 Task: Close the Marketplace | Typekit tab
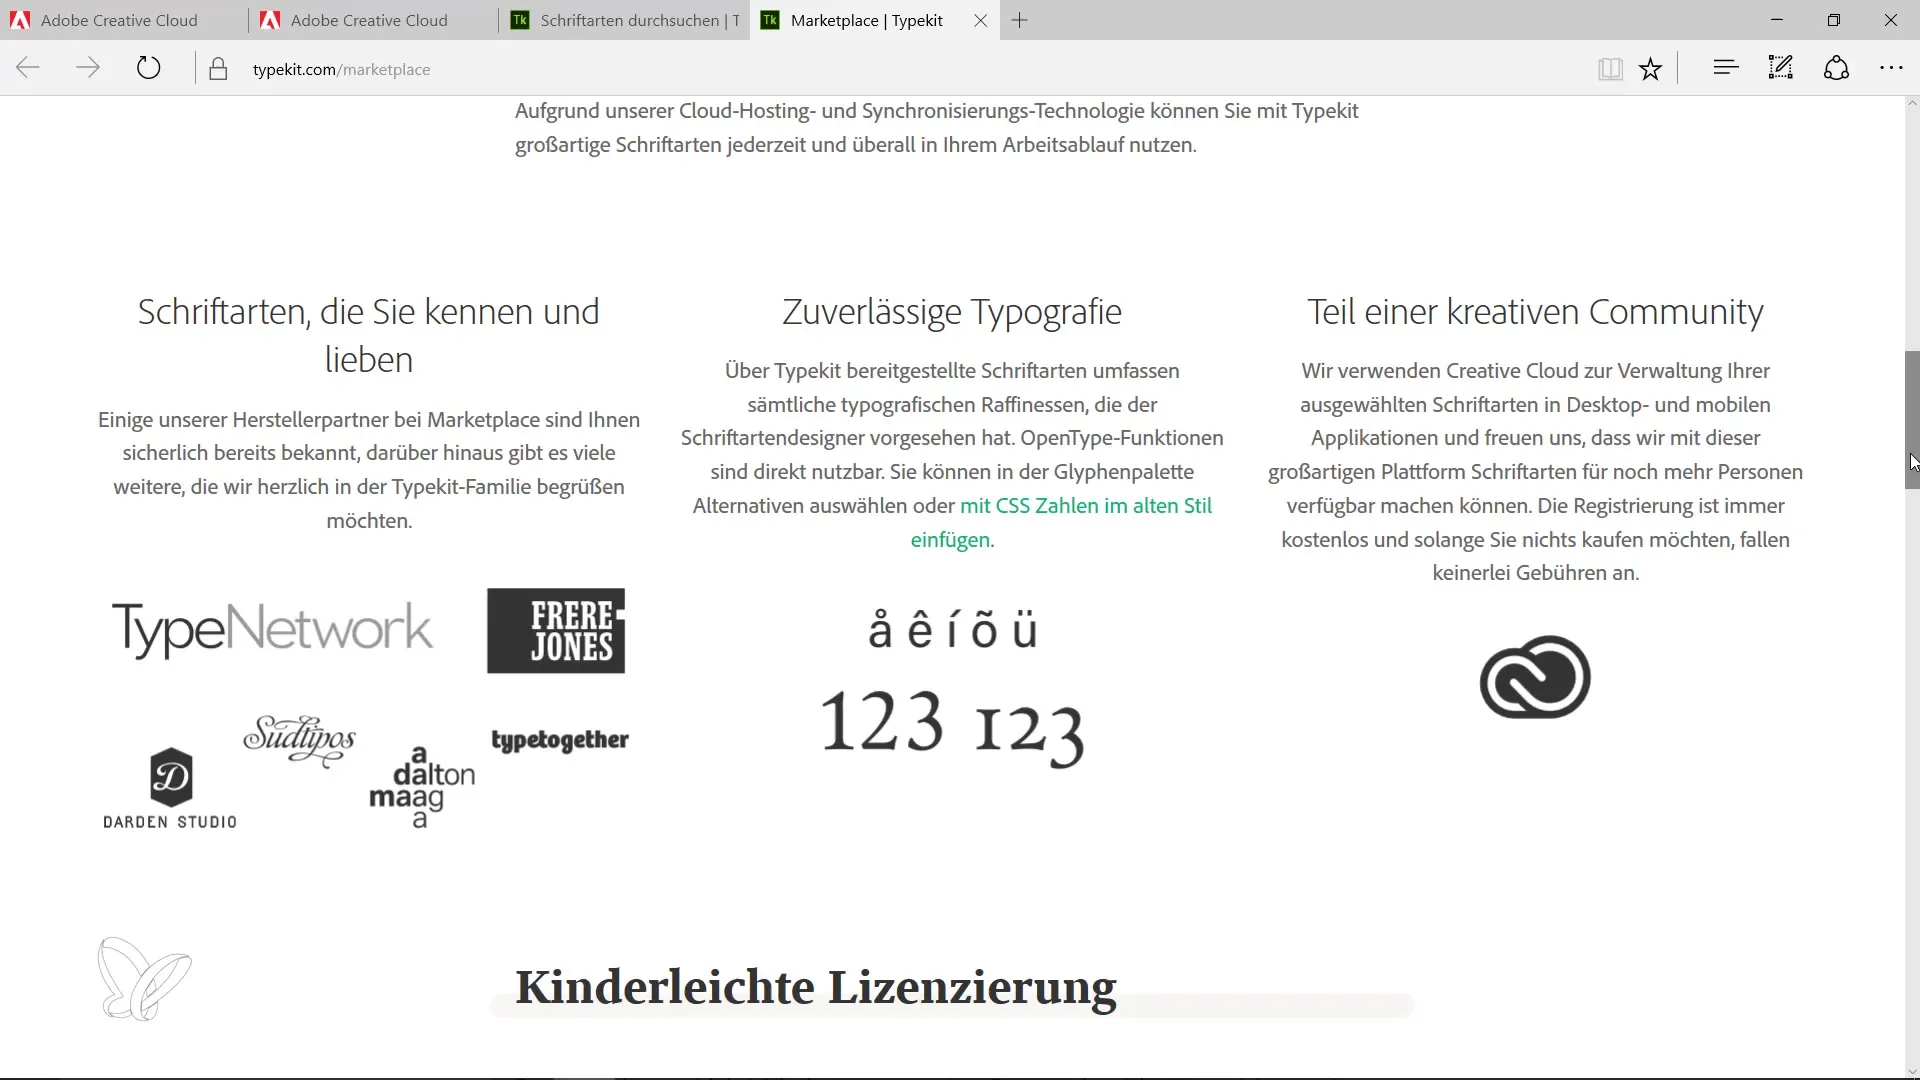[x=981, y=20]
